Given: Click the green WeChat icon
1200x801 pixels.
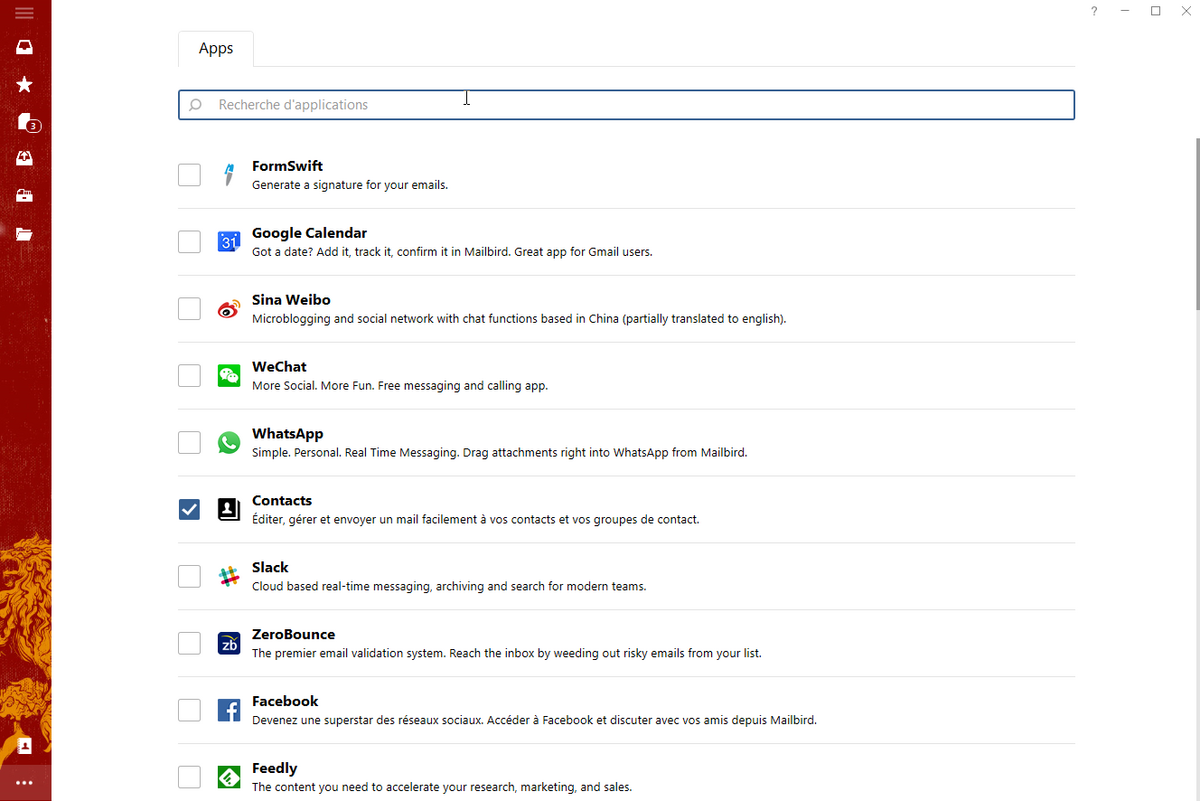Looking at the screenshot, I should [229, 376].
